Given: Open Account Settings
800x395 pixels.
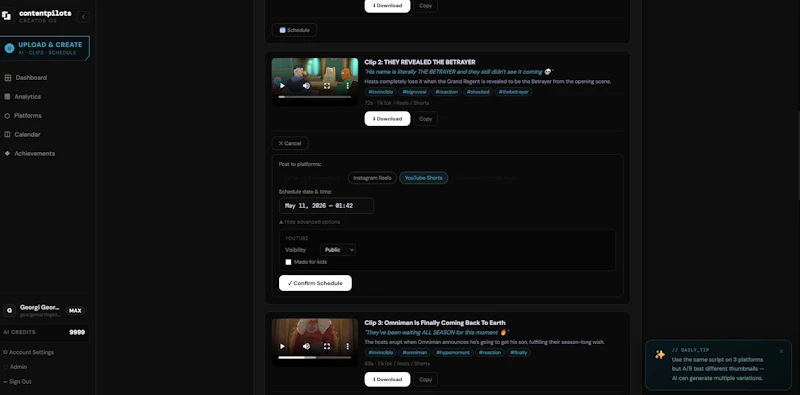Looking at the screenshot, I should 29,352.
